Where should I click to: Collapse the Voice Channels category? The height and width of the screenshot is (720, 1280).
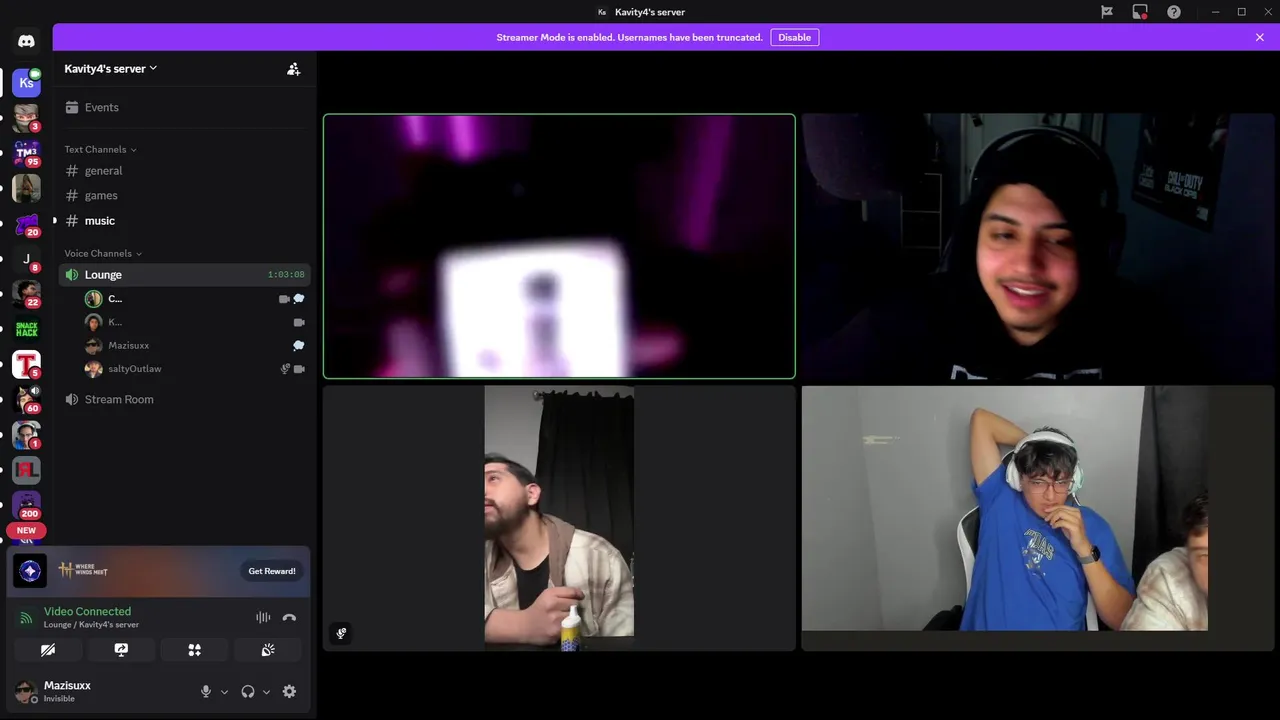point(103,253)
